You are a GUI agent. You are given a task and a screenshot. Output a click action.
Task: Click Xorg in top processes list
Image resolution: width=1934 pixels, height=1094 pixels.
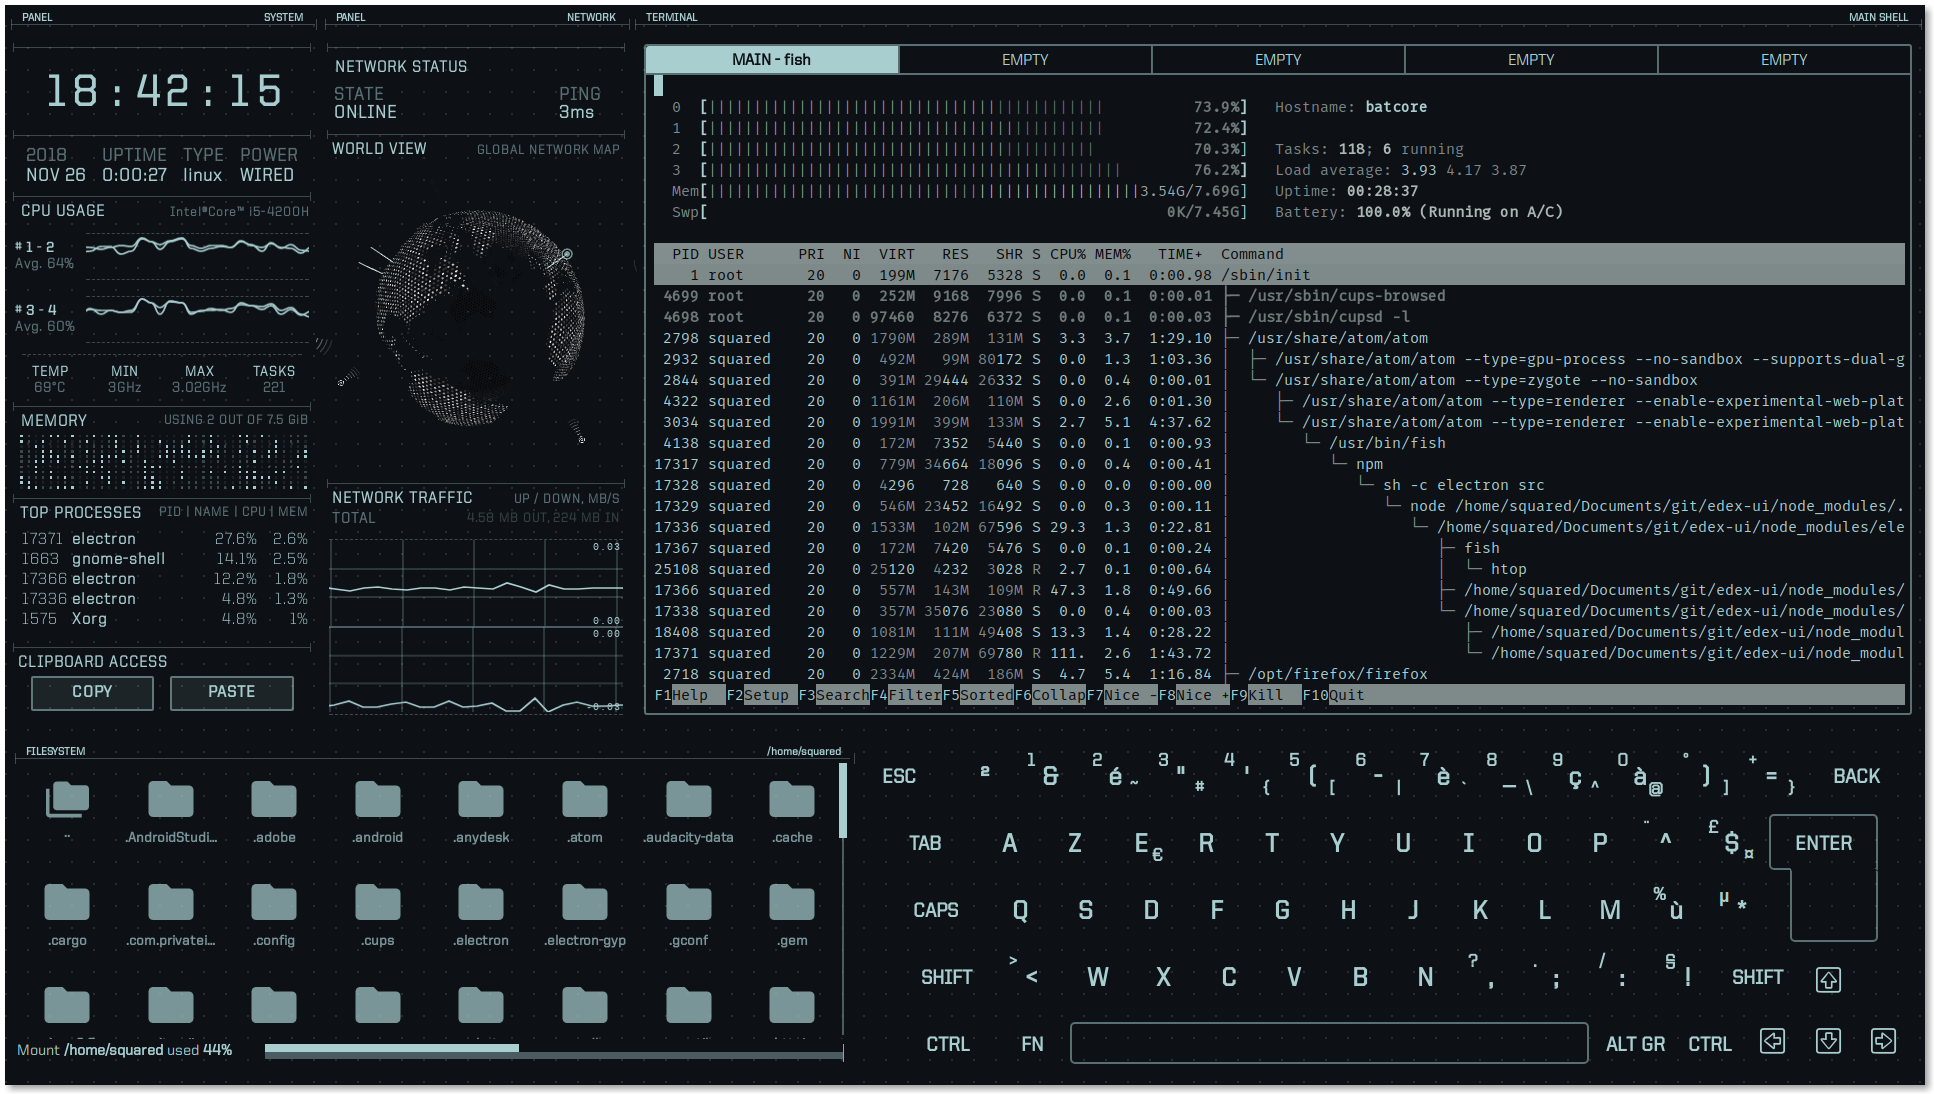[89, 619]
